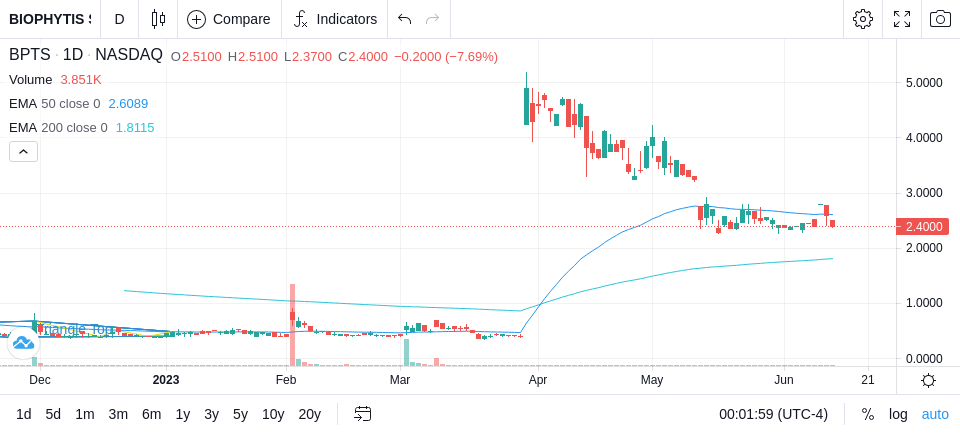This screenshot has width=960, height=433.
Task: Set time range to 20y
Action: (x=309, y=415)
